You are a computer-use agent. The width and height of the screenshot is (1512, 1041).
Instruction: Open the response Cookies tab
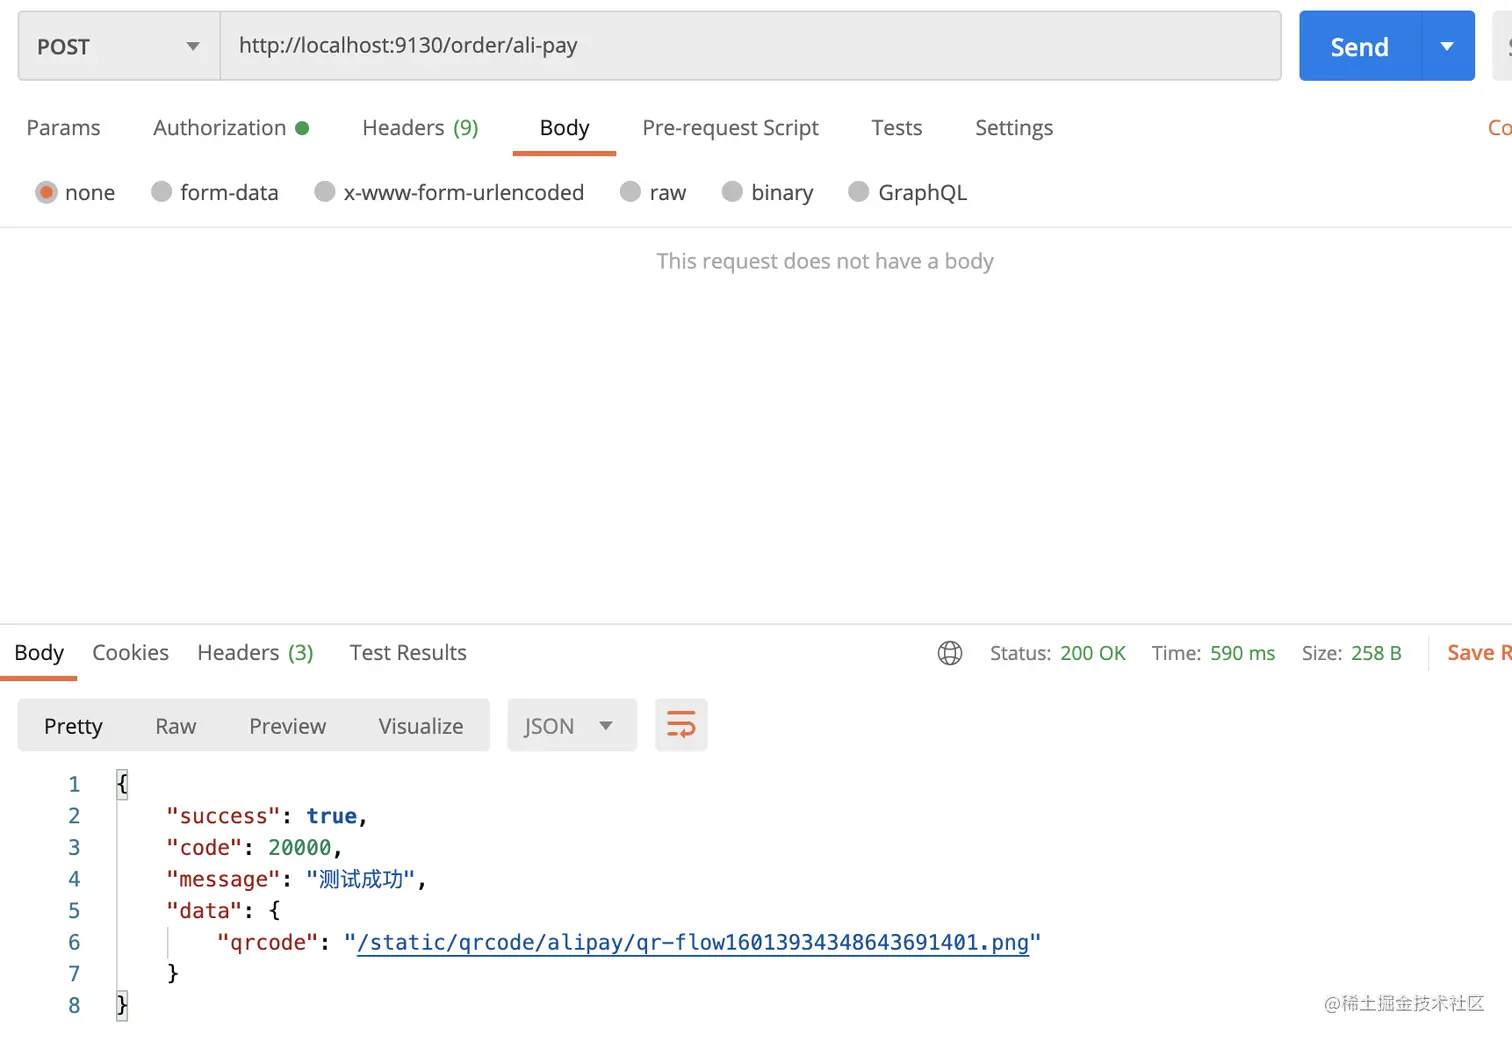click(x=130, y=653)
